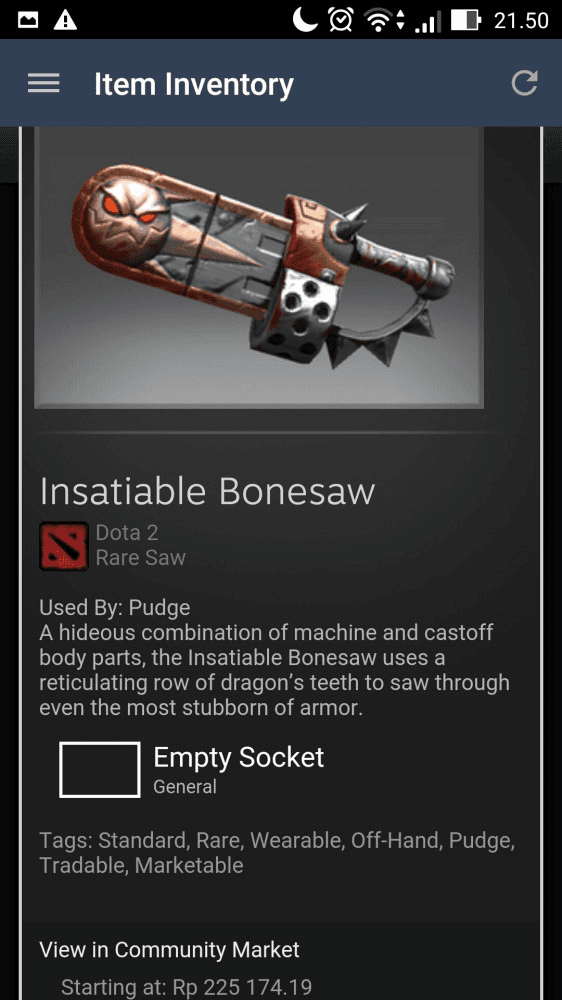This screenshot has width=562, height=1000.
Task: Tap the cellular signal bars icon
Action: 427,22
